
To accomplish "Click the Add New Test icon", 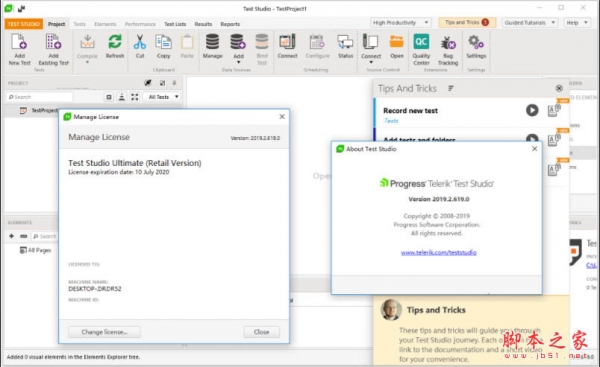I will [x=19, y=41].
